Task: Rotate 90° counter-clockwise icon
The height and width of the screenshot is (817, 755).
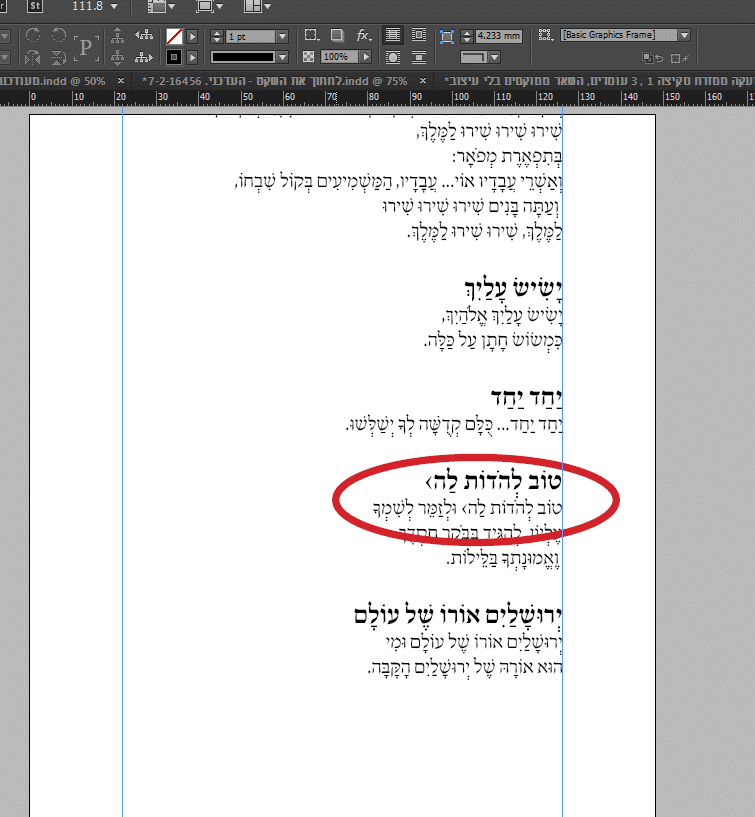Action: click(58, 35)
